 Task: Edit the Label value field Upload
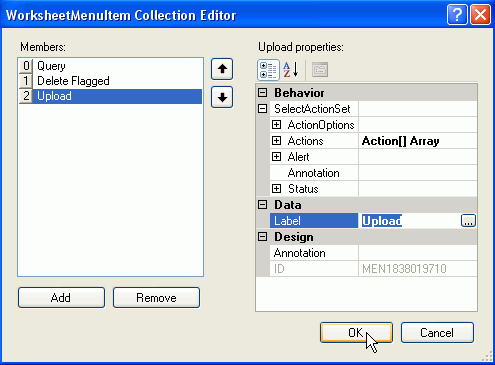click(410, 221)
